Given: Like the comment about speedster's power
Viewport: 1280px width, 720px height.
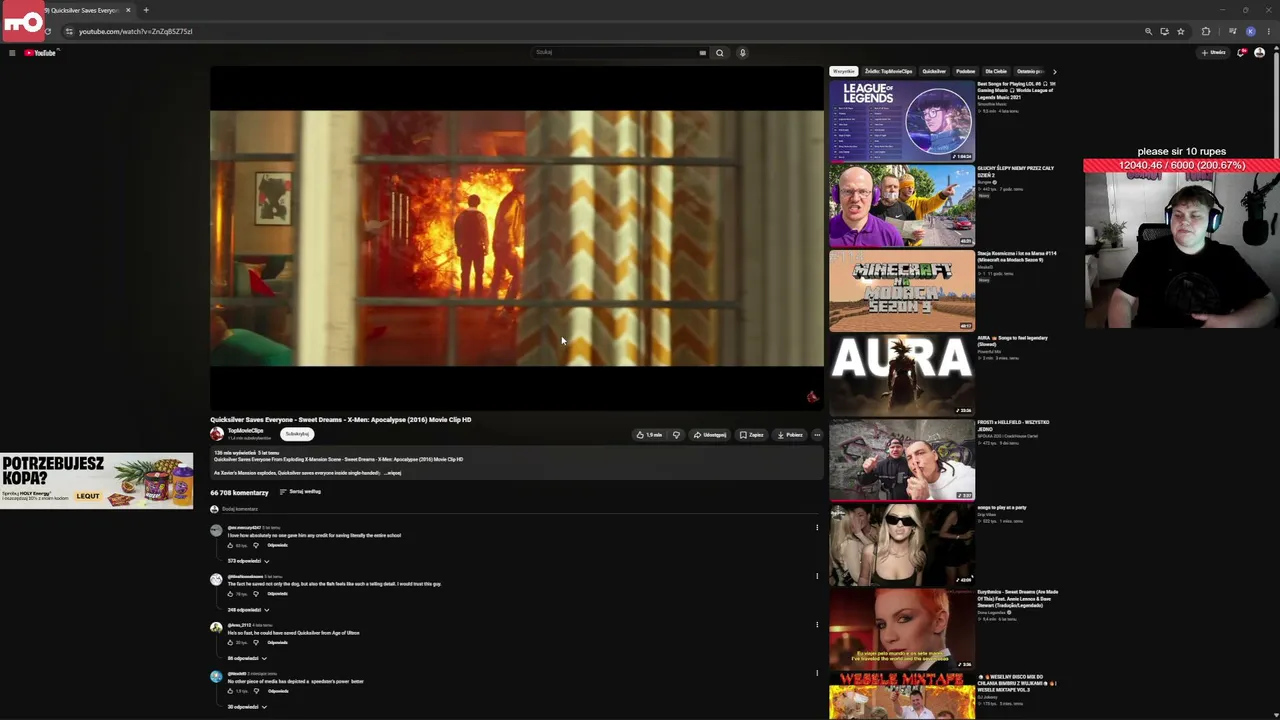Looking at the screenshot, I should coord(230,691).
